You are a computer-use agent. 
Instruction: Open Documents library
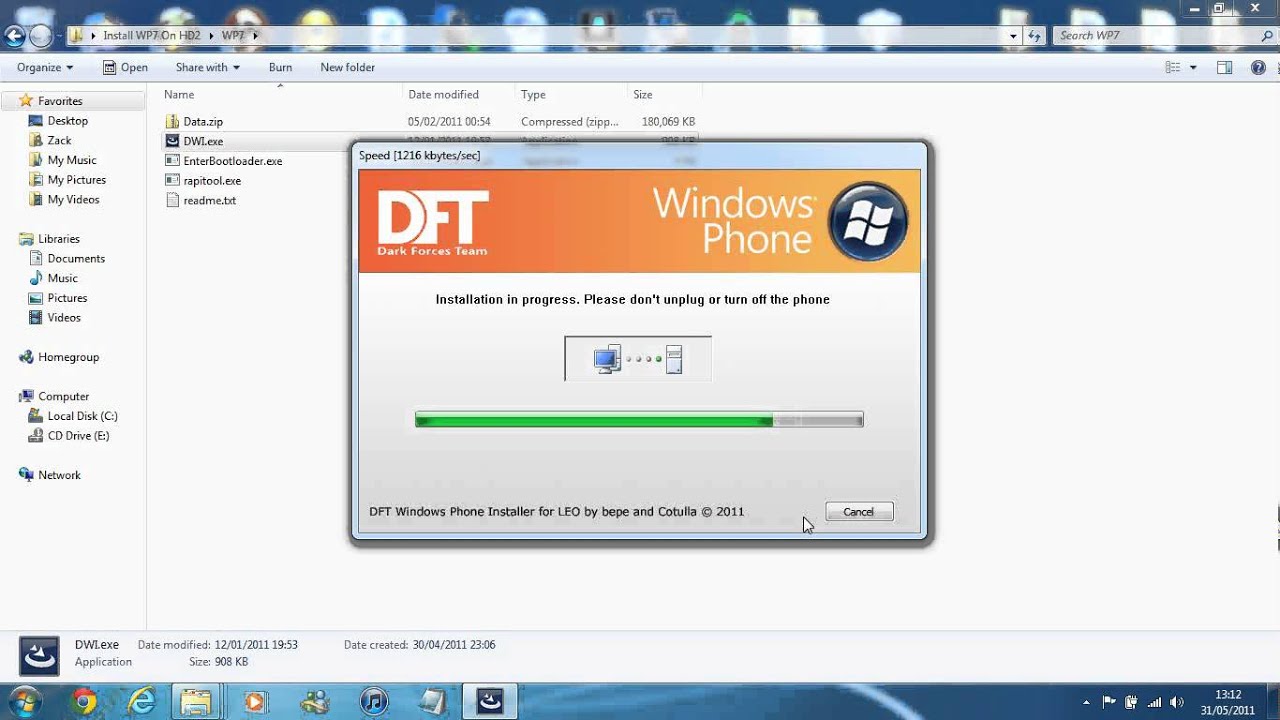click(x=76, y=258)
